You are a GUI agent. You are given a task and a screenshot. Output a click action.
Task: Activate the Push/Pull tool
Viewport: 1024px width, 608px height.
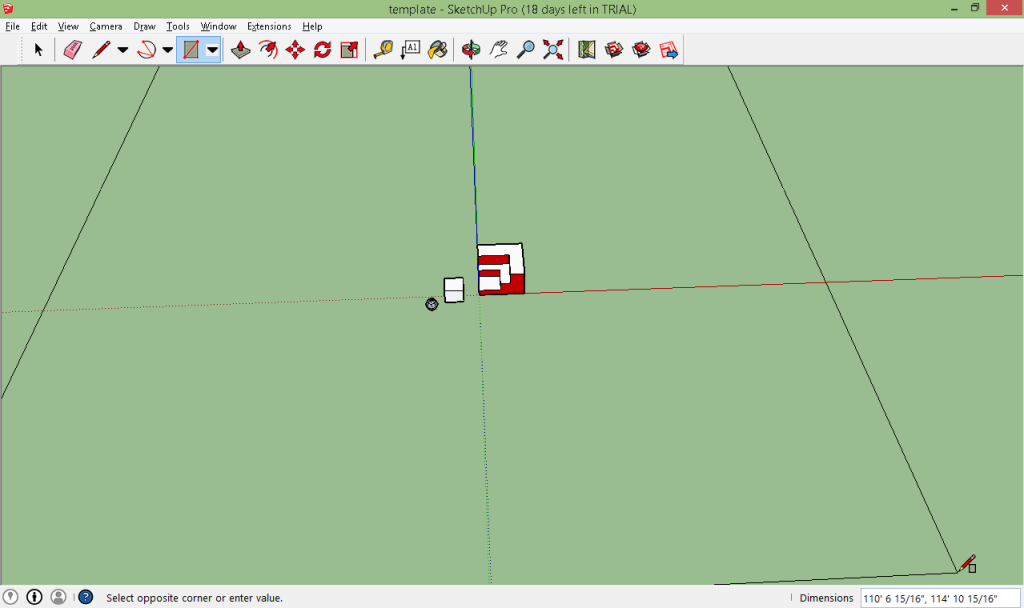click(240, 50)
